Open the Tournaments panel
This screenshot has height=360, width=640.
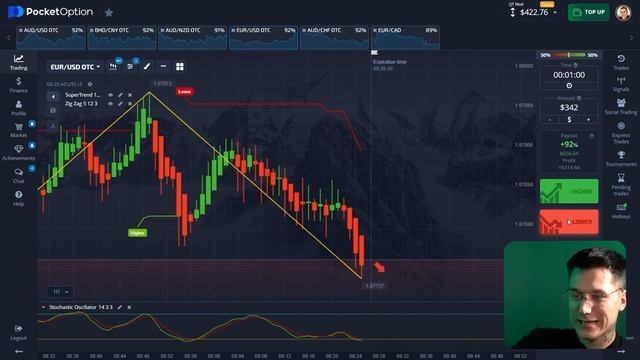tap(621, 158)
